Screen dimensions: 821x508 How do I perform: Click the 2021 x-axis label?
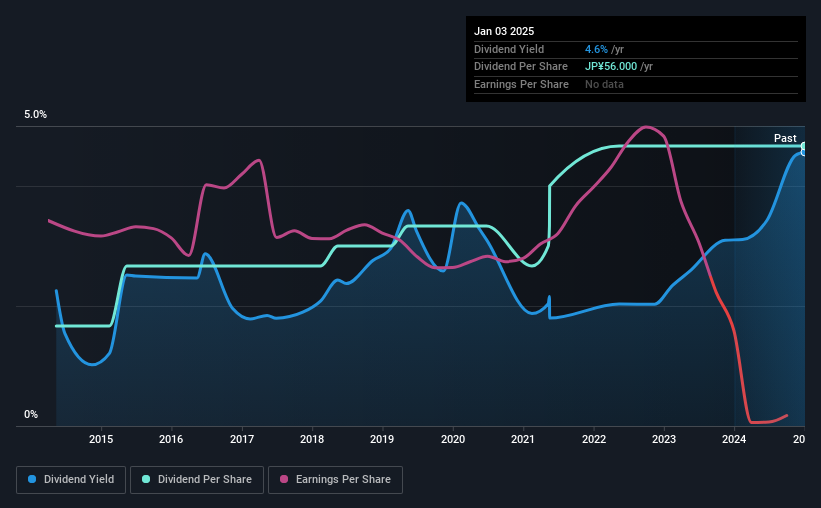[x=523, y=439]
